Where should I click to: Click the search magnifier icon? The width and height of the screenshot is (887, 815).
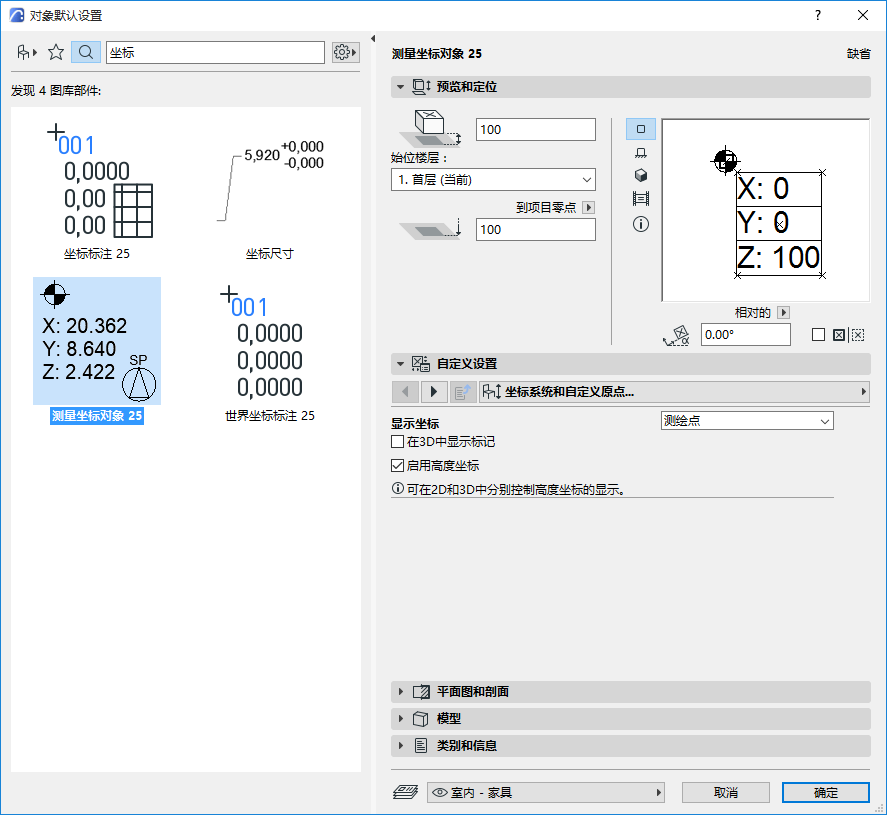(86, 51)
